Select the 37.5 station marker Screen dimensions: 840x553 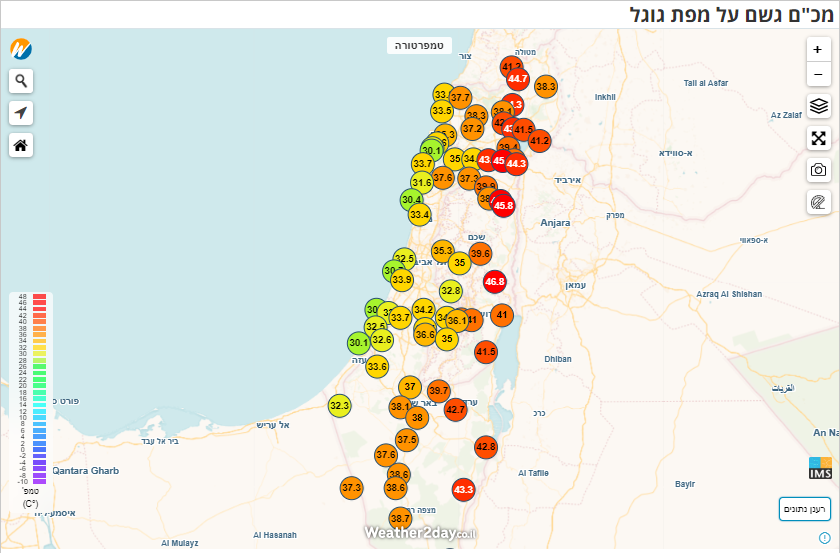(x=407, y=439)
